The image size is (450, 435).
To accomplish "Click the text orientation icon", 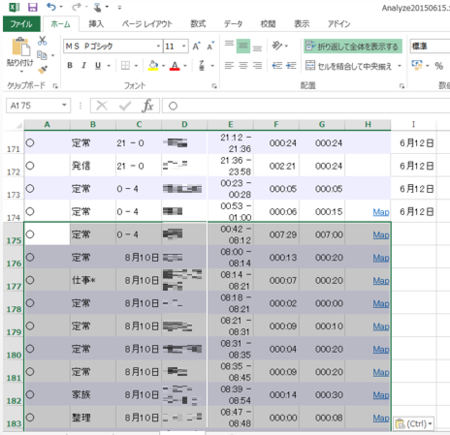I will pyautogui.click(x=277, y=46).
